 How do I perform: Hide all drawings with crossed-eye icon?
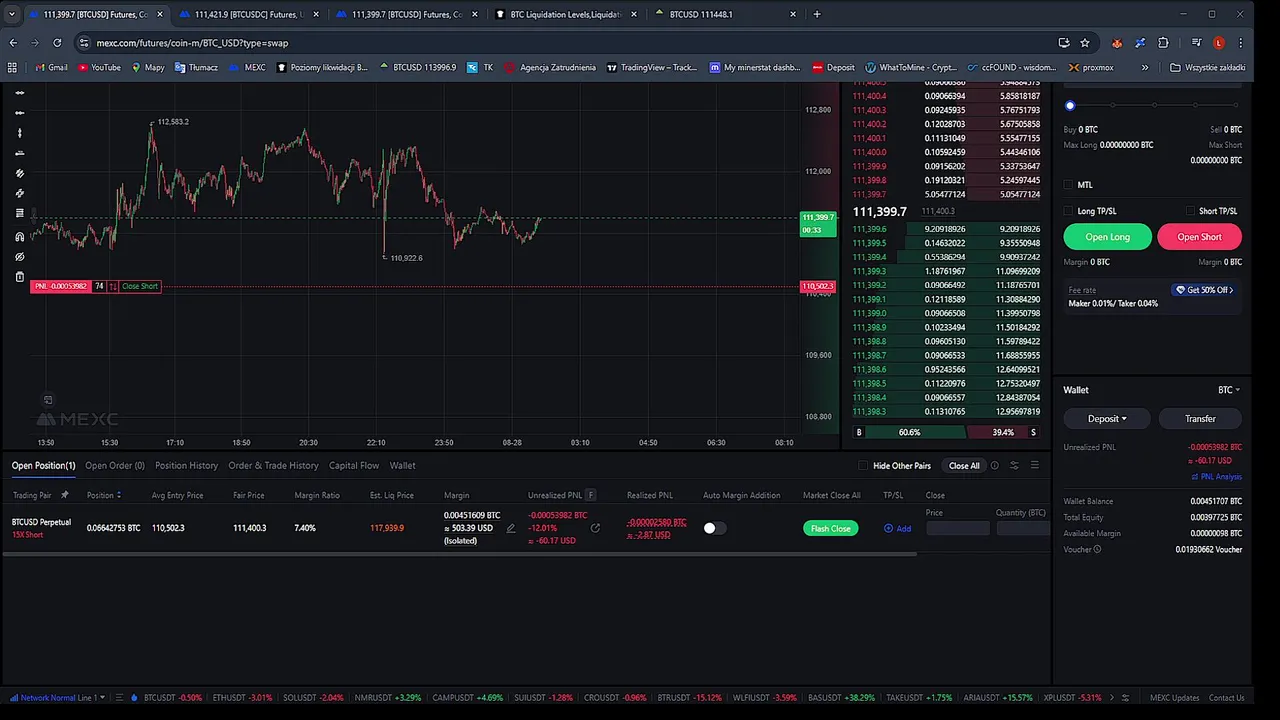pos(20,257)
